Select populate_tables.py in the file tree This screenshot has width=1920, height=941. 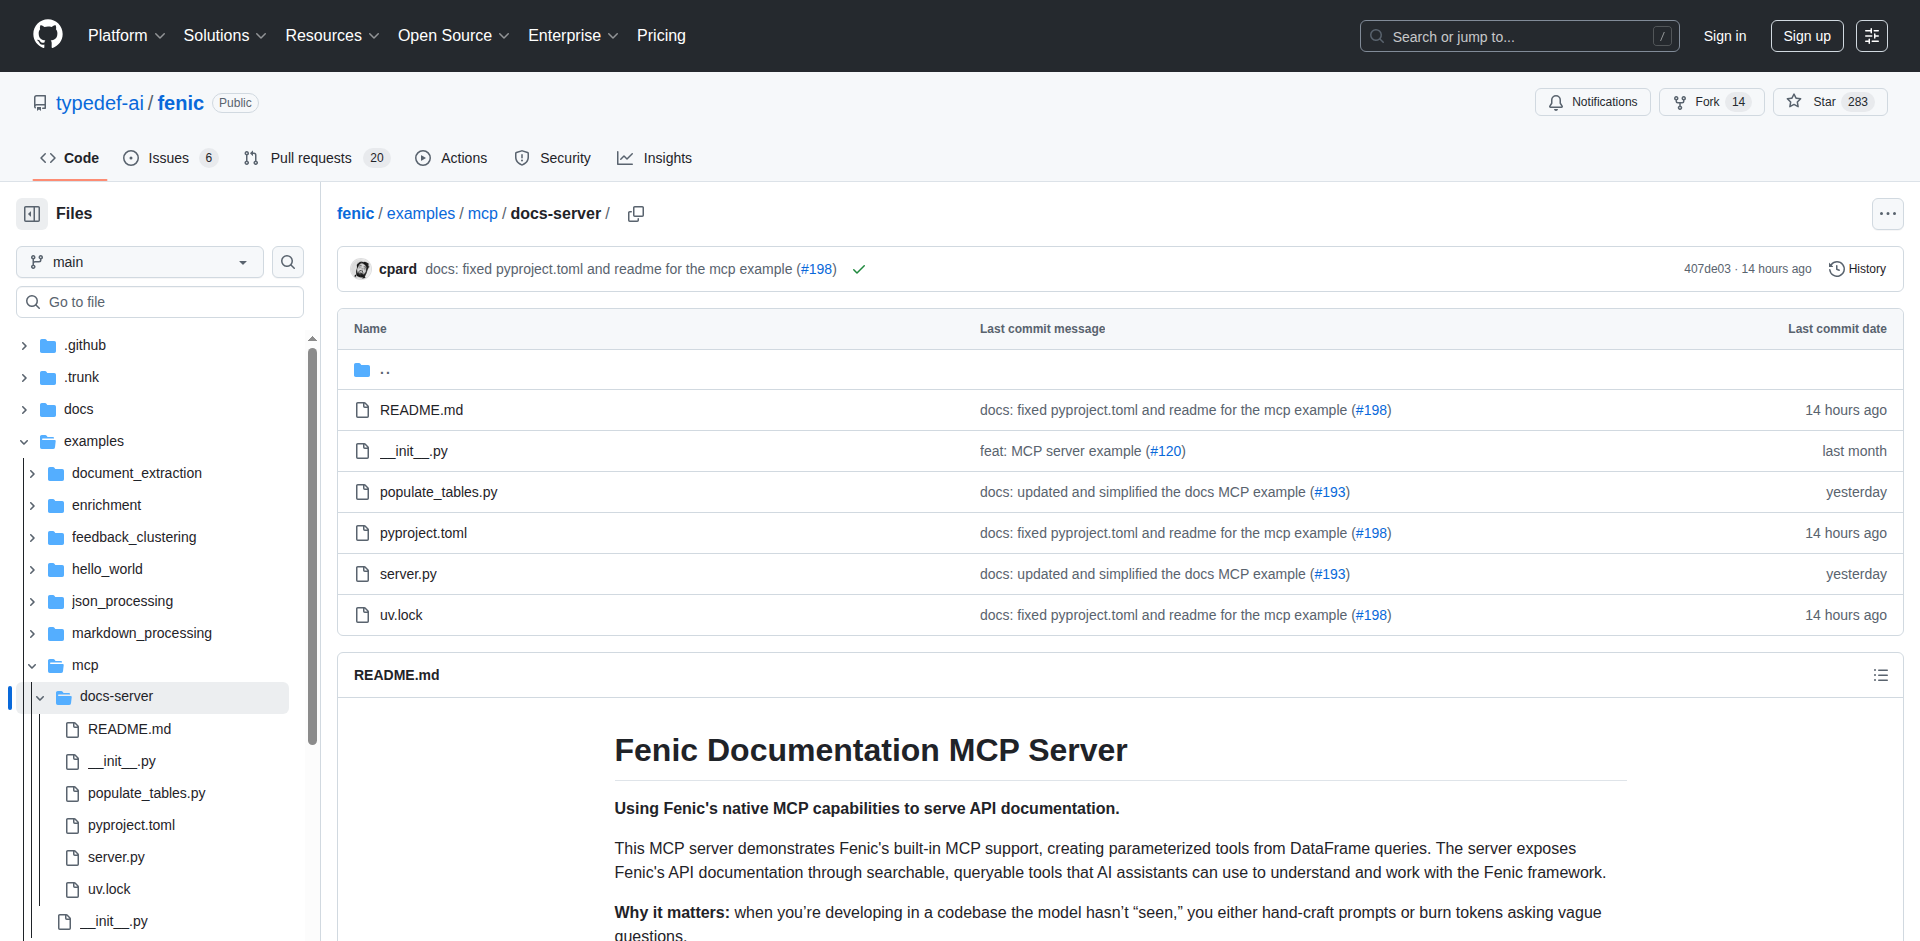coord(147,793)
